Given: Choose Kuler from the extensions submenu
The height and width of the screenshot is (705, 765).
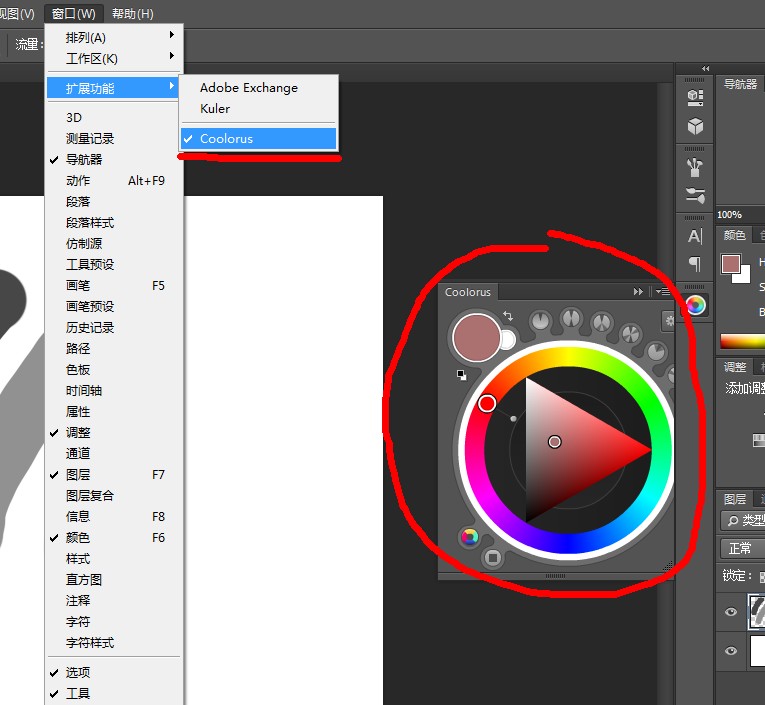Looking at the screenshot, I should (x=259, y=109).
